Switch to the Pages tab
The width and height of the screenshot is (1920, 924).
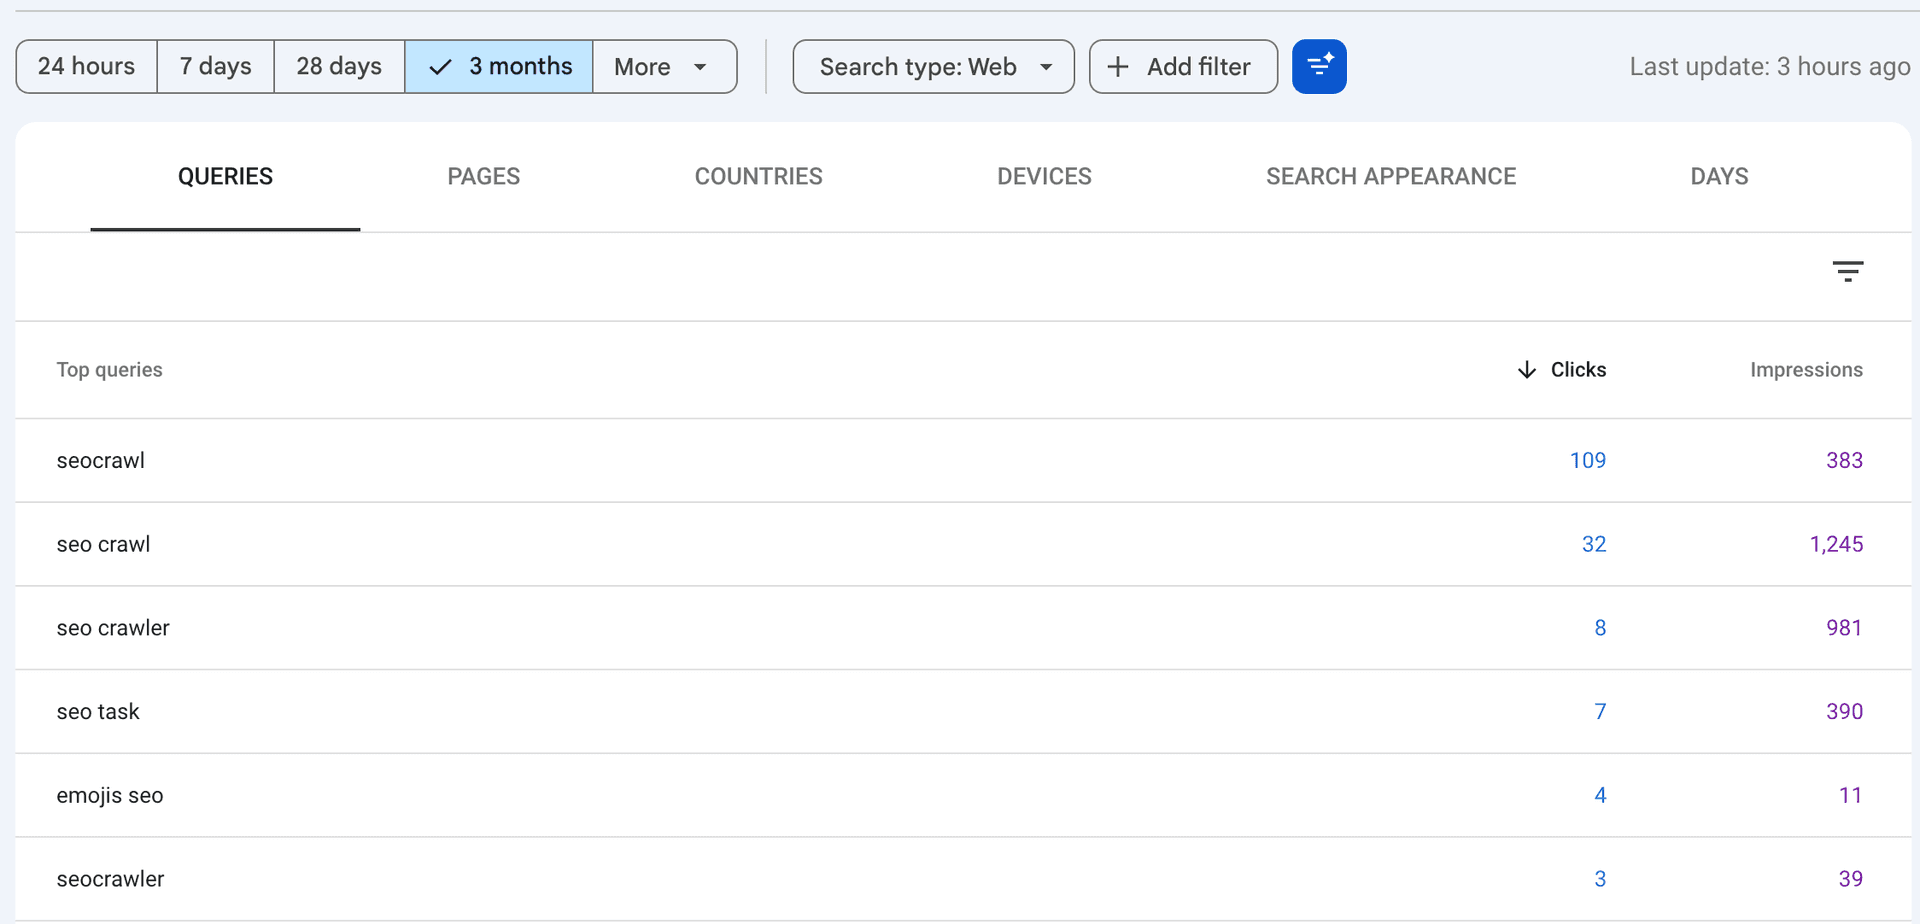(484, 177)
